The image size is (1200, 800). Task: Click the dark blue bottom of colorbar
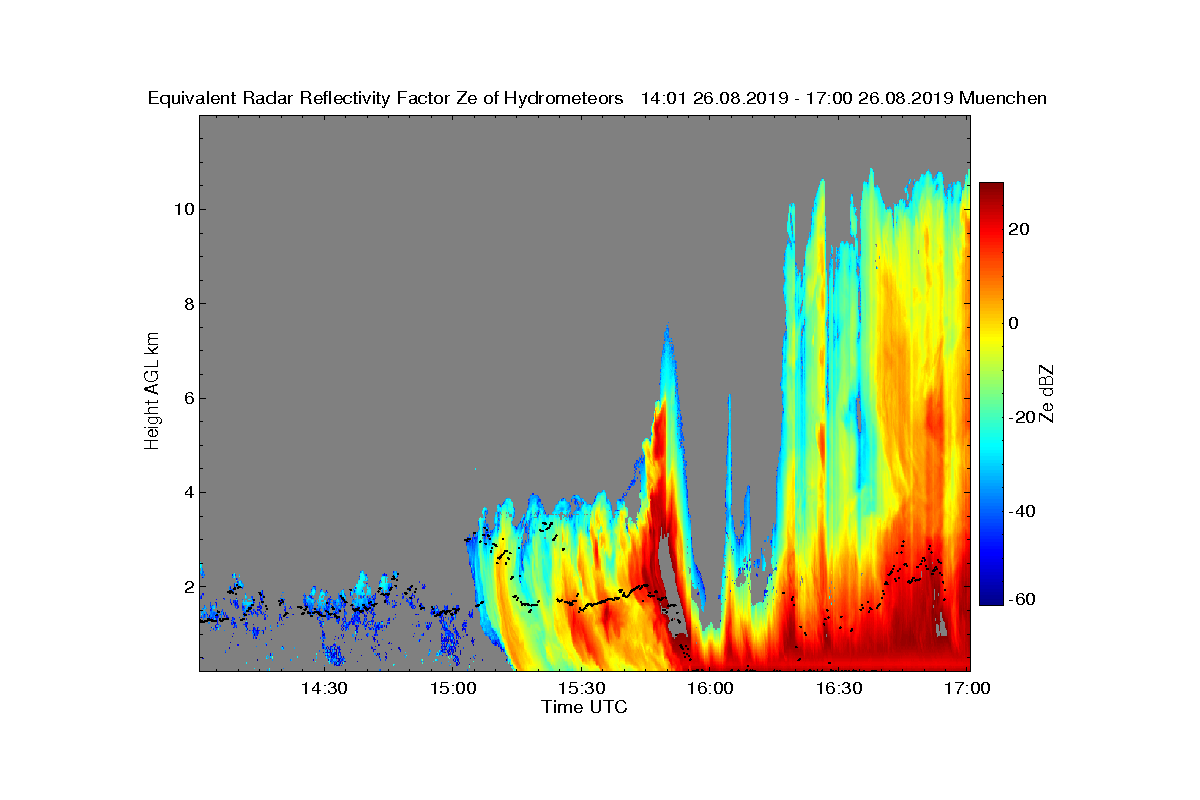991,598
